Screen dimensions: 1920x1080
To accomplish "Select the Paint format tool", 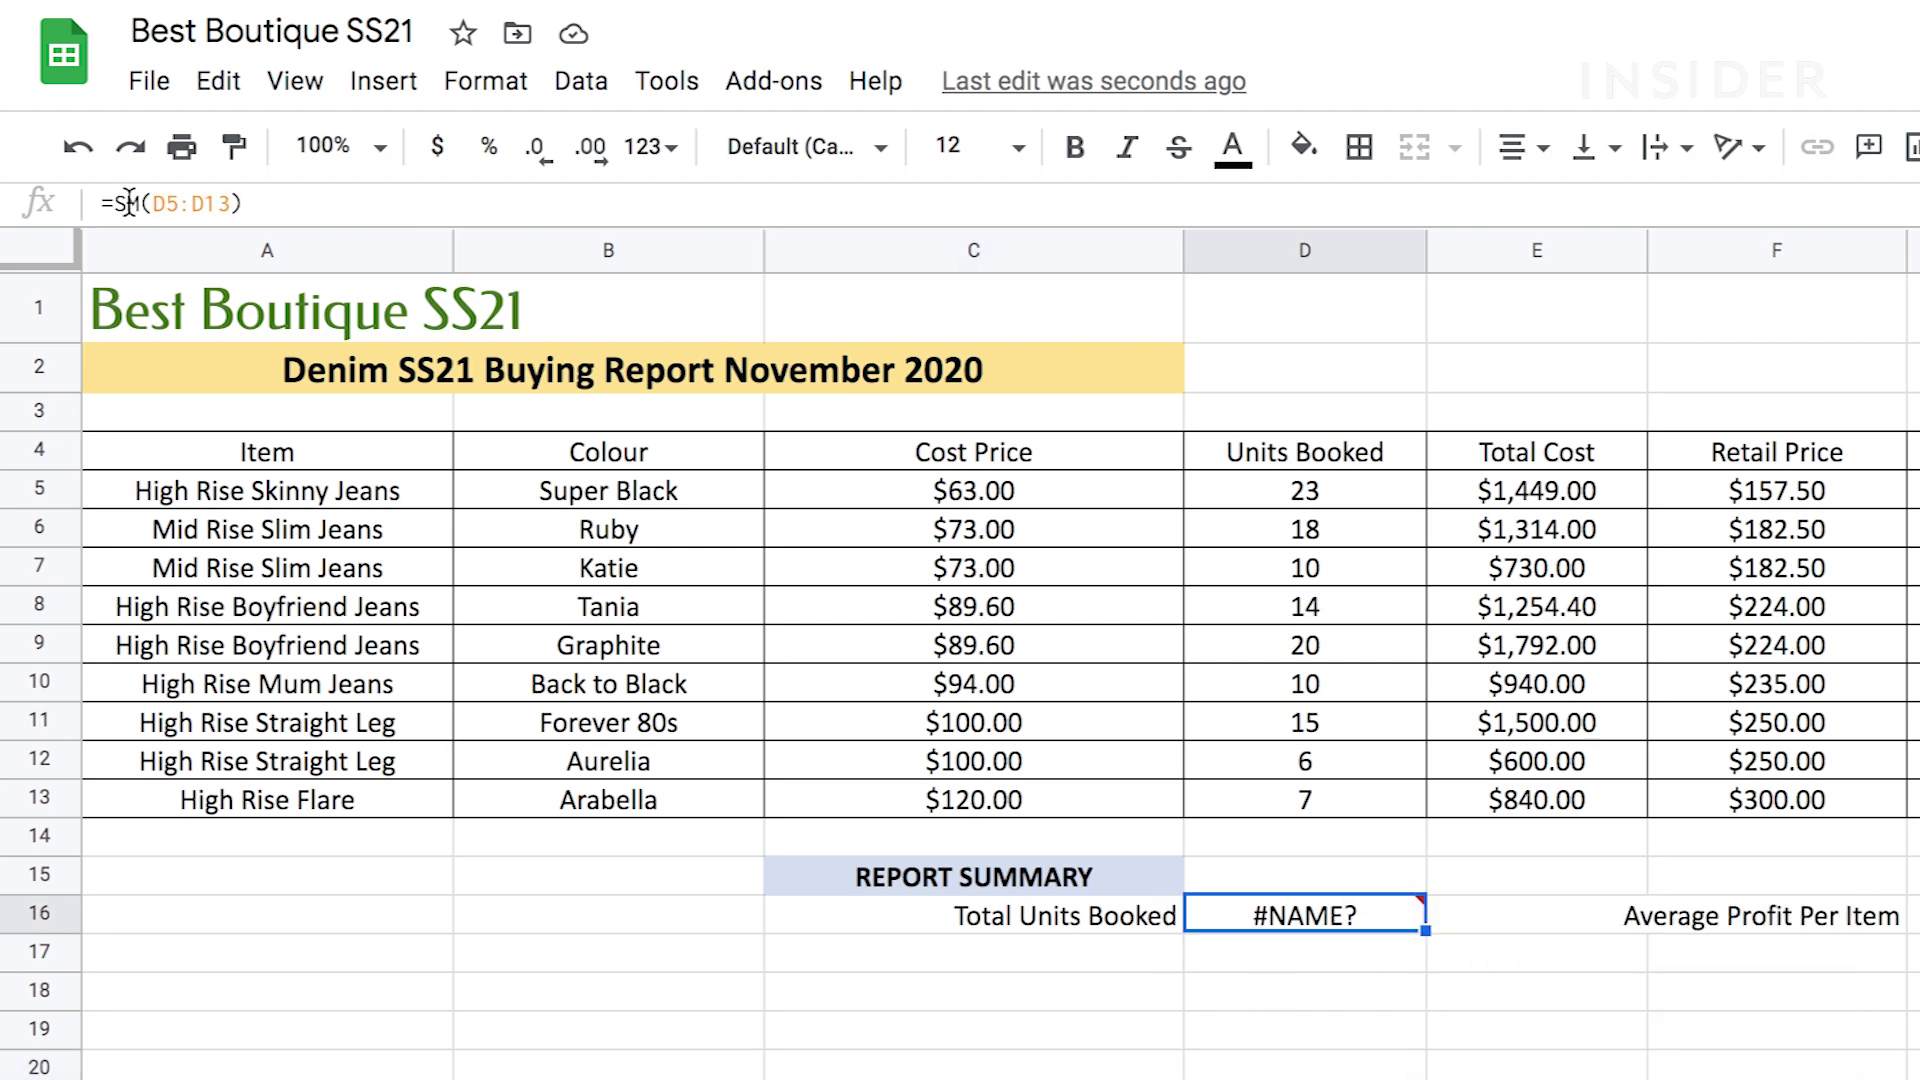I will pyautogui.click(x=234, y=147).
